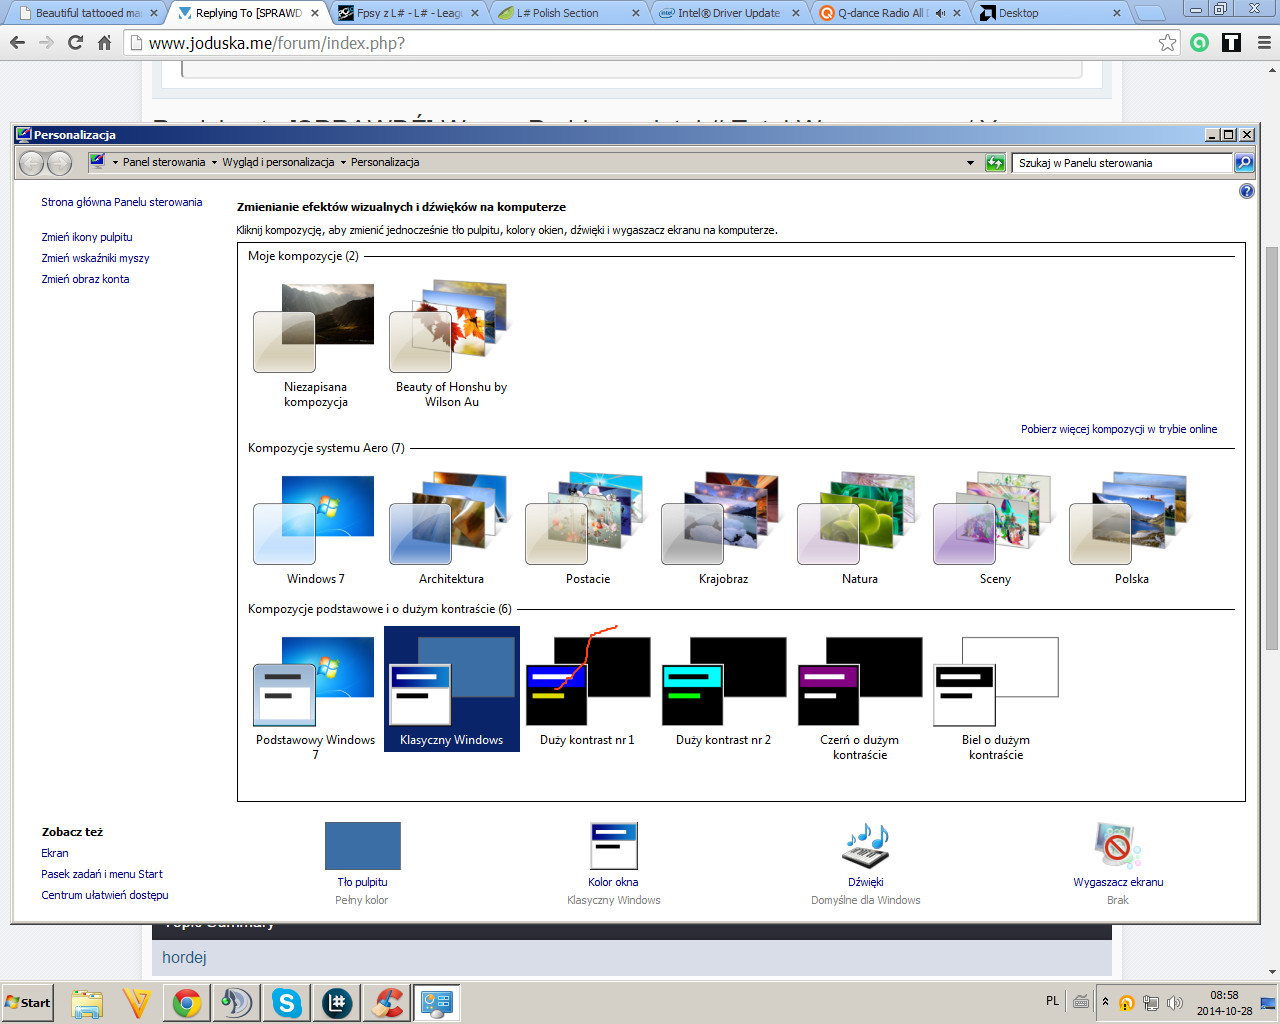Click the refresh button next to the address bar
The image size is (1280, 1024).
[995, 163]
